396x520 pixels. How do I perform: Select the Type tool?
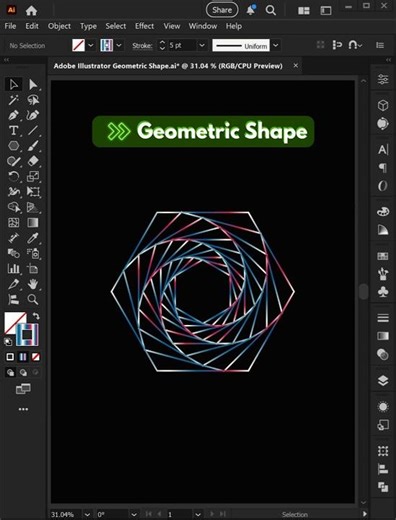click(x=14, y=130)
